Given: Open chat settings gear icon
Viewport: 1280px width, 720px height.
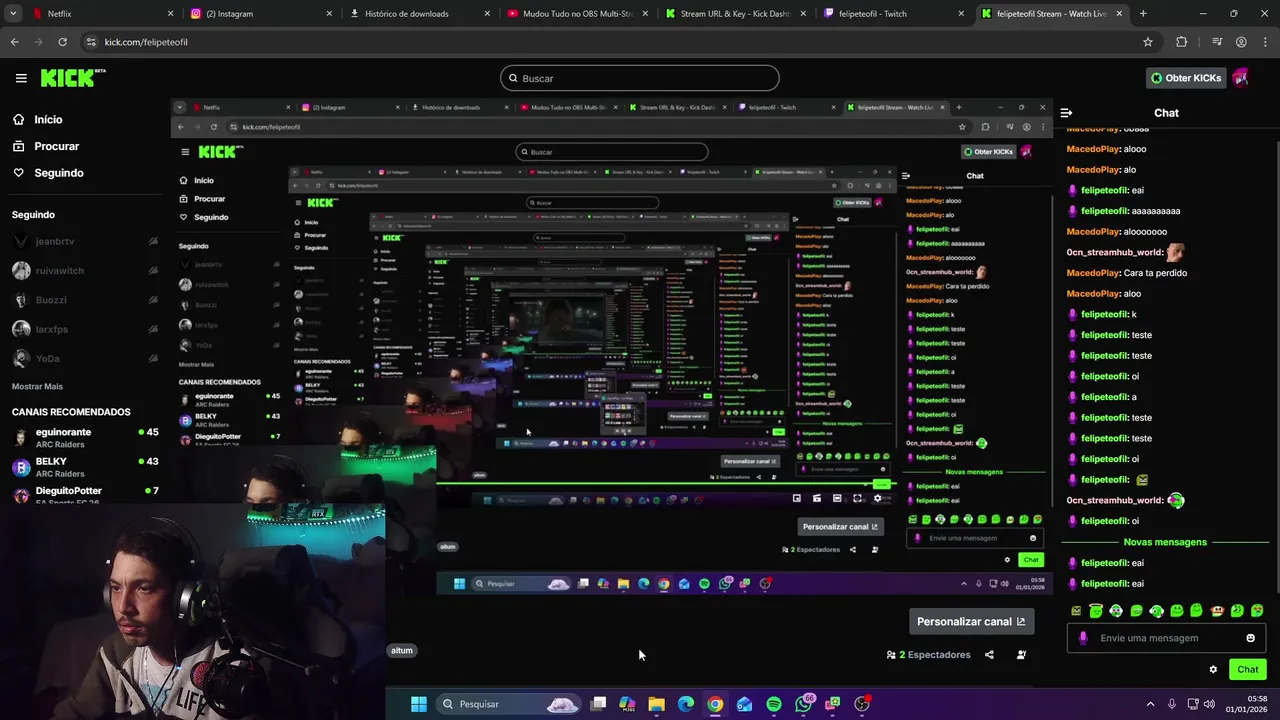Looking at the screenshot, I should 1213,670.
